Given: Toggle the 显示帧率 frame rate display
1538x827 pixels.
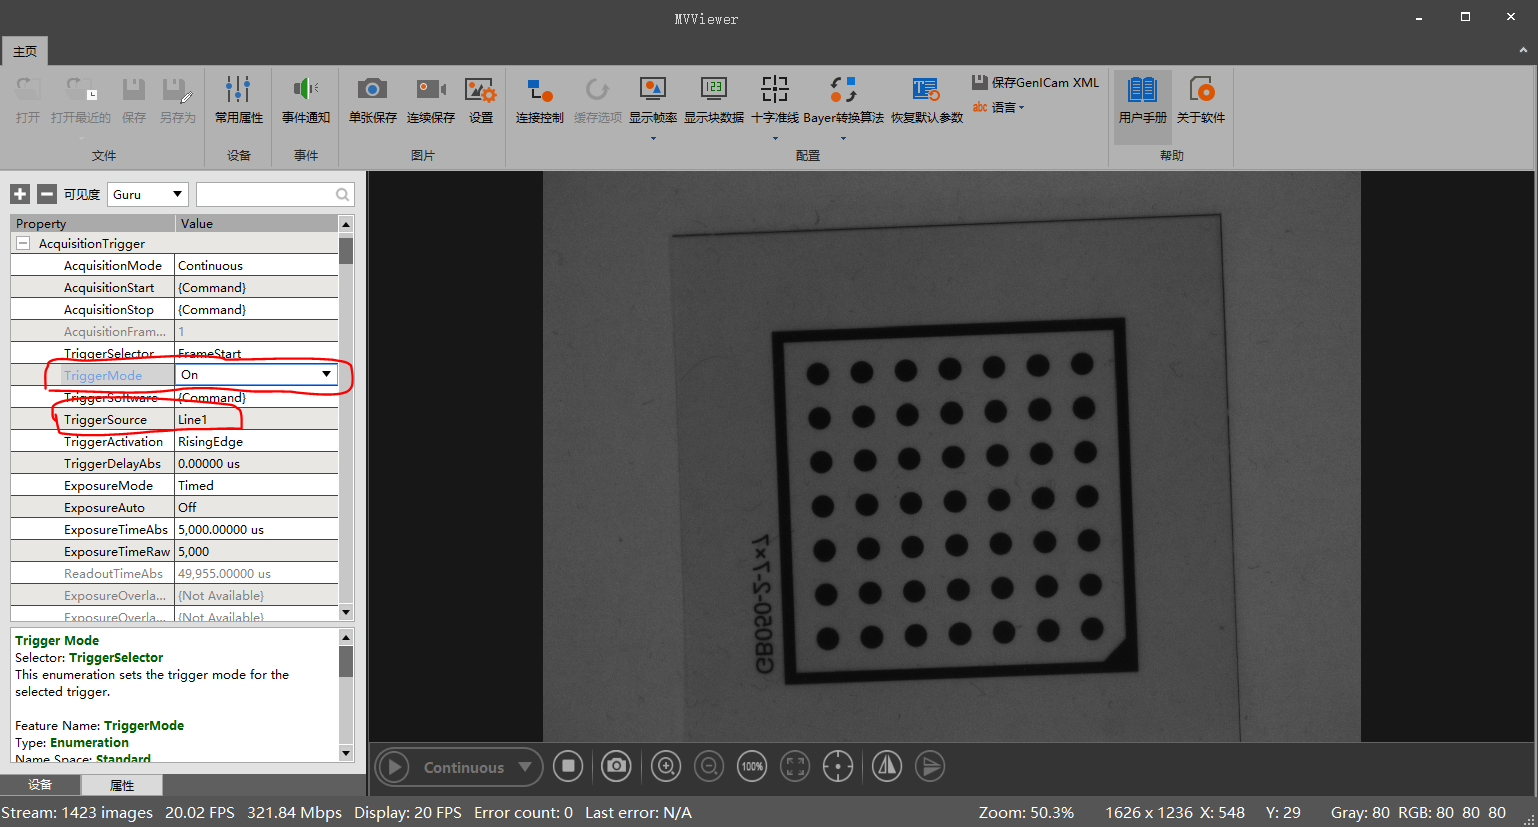Looking at the screenshot, I should point(653,99).
